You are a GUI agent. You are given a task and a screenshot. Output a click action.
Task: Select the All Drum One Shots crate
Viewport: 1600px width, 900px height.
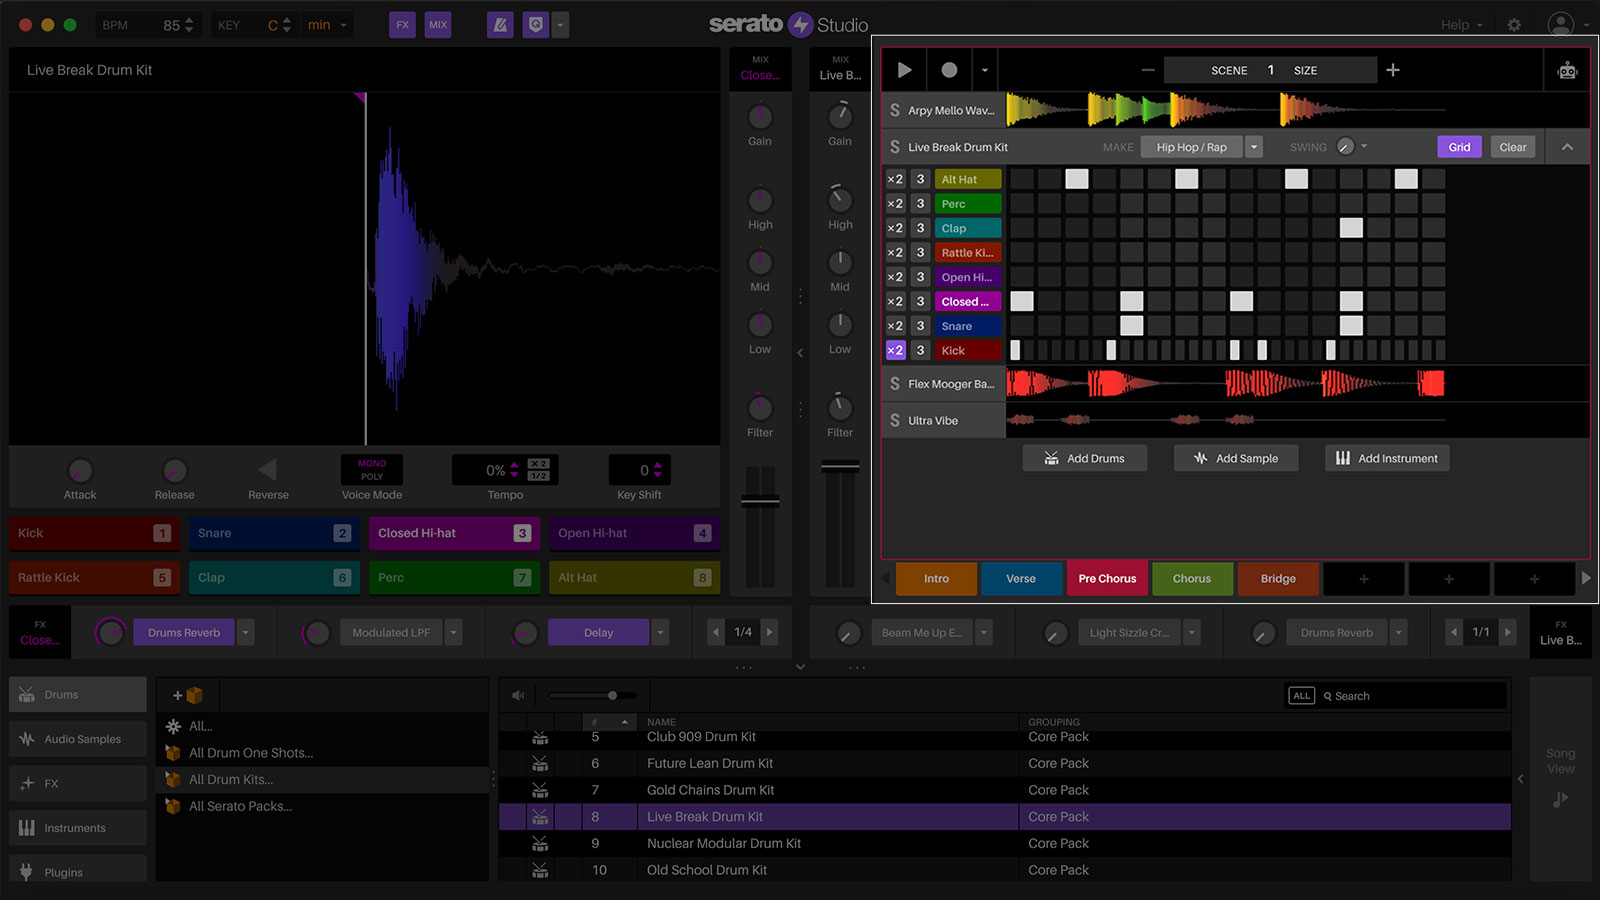point(251,753)
